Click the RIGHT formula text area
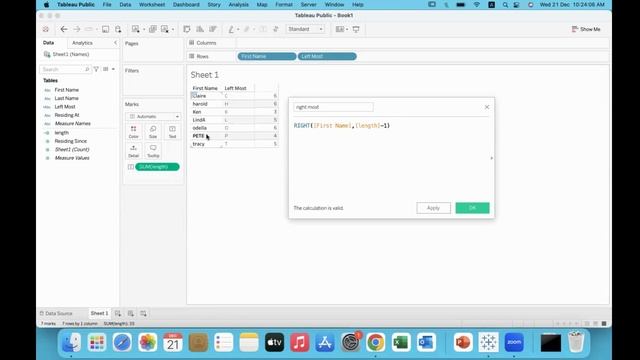 (342, 126)
